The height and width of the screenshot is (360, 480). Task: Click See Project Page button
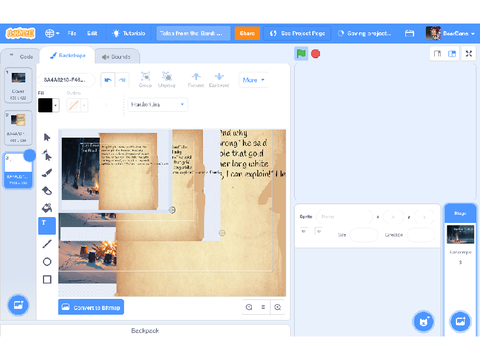(x=297, y=33)
